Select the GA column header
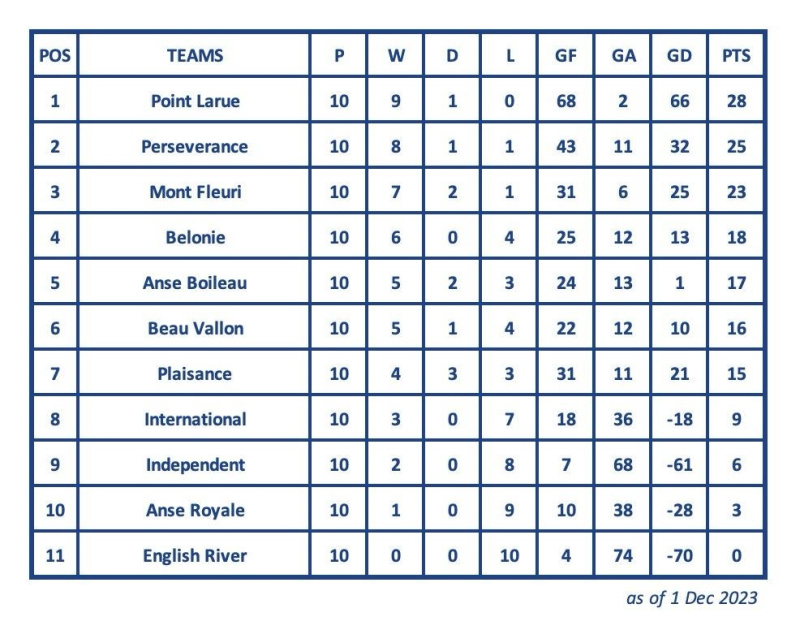 (623, 56)
